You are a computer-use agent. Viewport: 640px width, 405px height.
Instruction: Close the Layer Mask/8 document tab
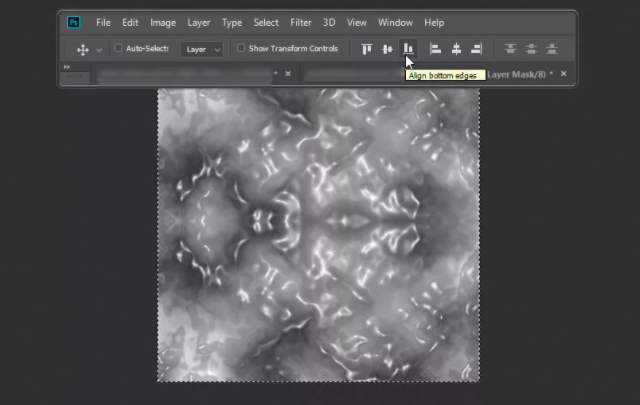coord(564,73)
